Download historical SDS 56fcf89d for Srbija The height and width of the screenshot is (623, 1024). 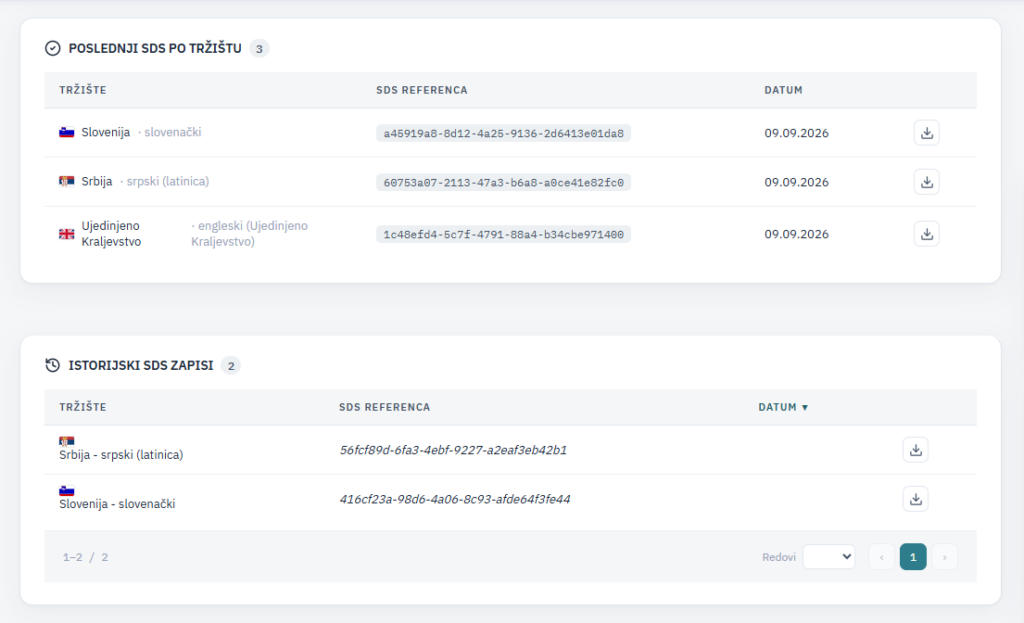click(x=916, y=450)
